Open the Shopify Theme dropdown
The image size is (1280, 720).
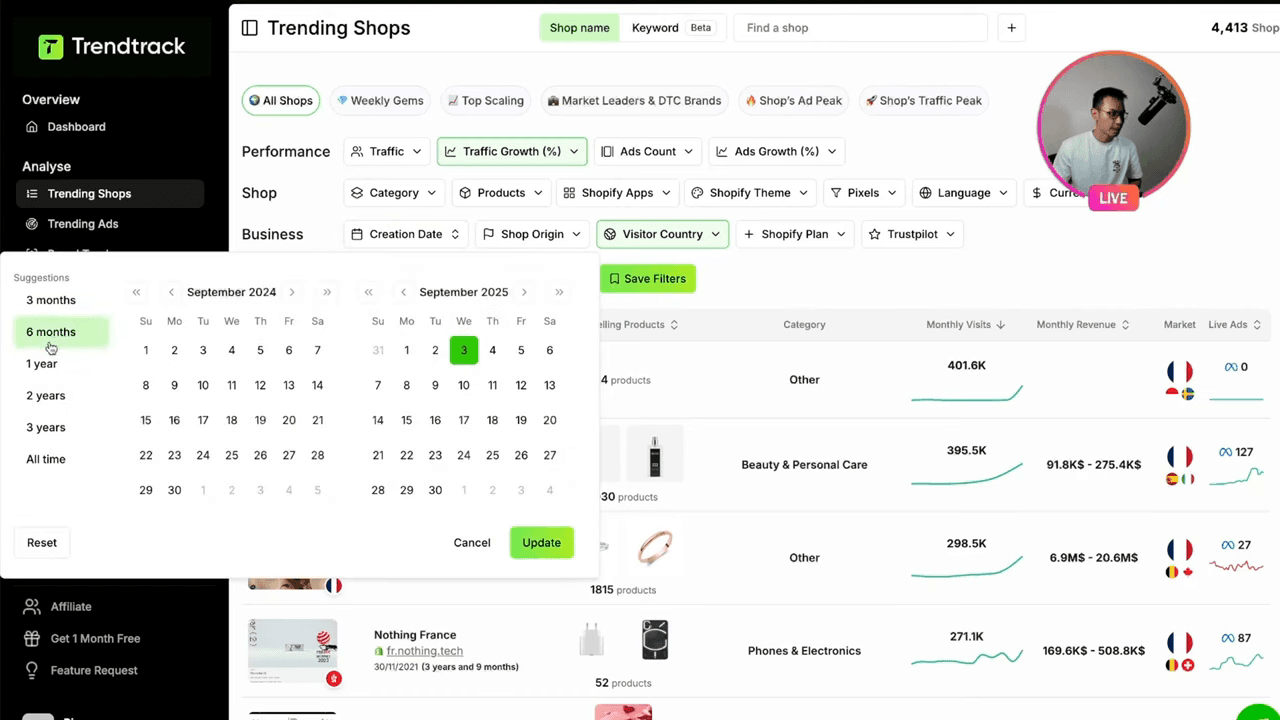pos(748,192)
